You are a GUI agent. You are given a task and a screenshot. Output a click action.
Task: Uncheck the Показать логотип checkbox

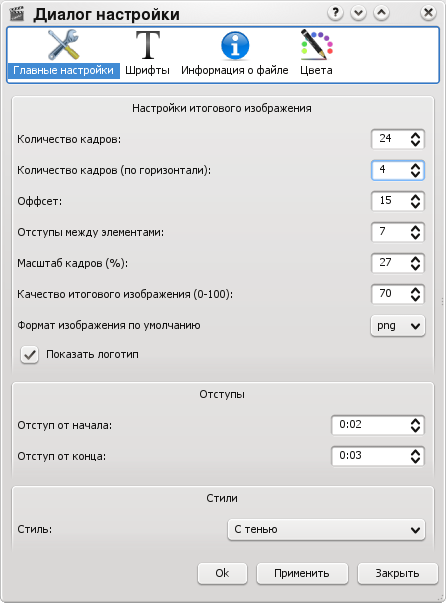[x=30, y=355]
